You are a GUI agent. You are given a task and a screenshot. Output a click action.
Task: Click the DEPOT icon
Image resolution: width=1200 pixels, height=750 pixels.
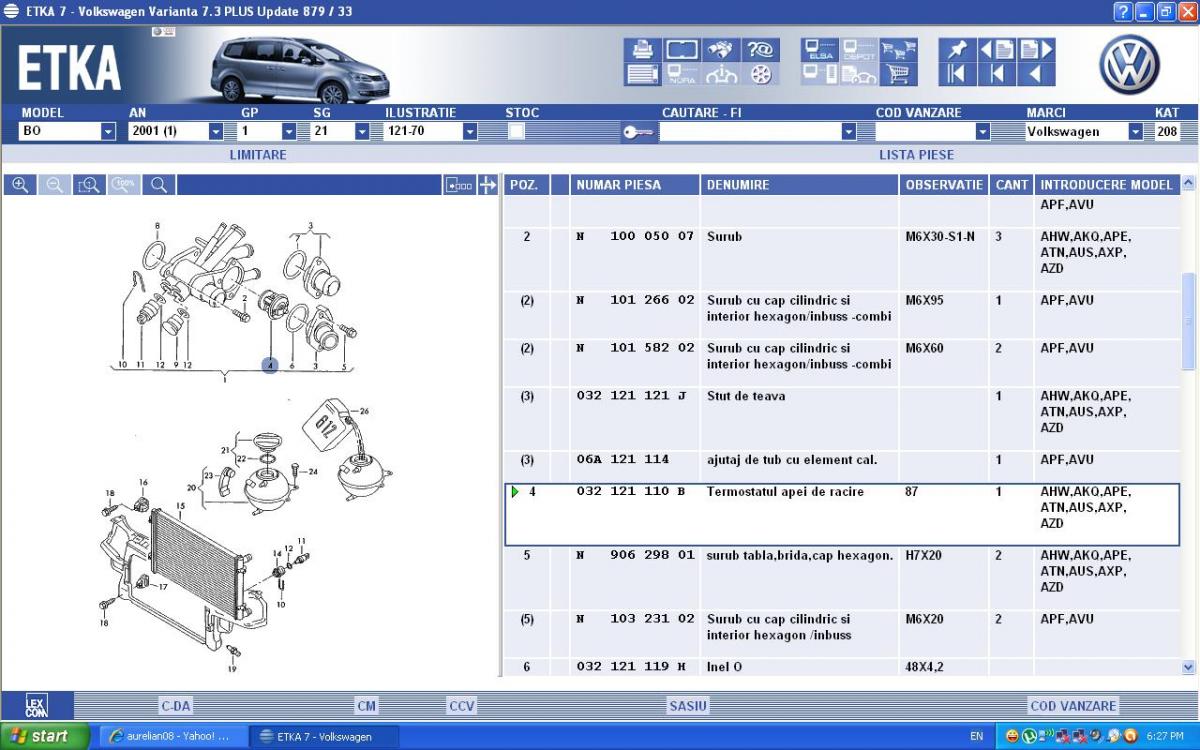tap(859, 50)
